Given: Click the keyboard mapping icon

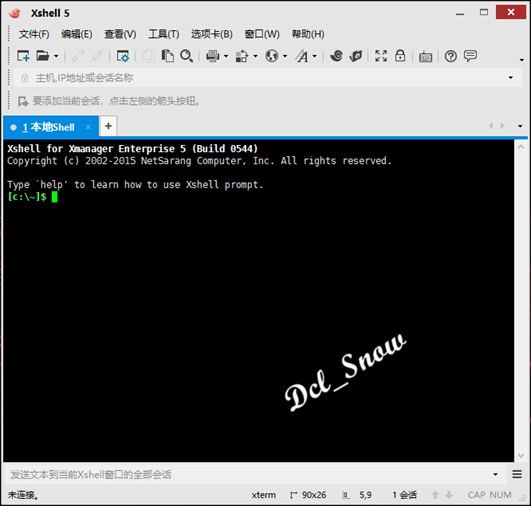Looking at the screenshot, I should 425,57.
